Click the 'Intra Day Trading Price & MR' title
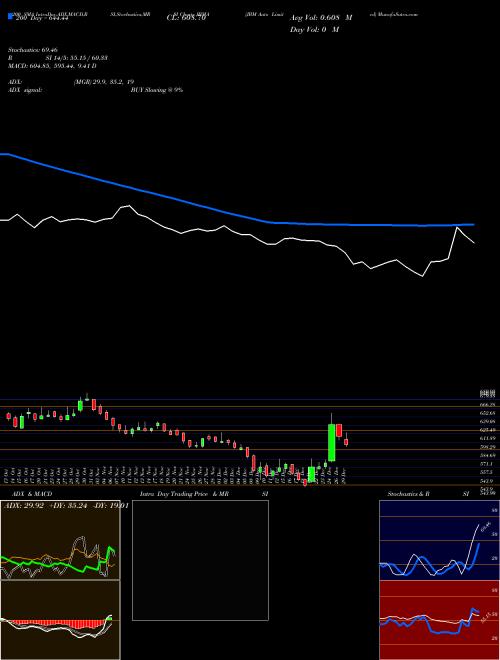Viewport: 500px width, 660px height. [x=184, y=494]
